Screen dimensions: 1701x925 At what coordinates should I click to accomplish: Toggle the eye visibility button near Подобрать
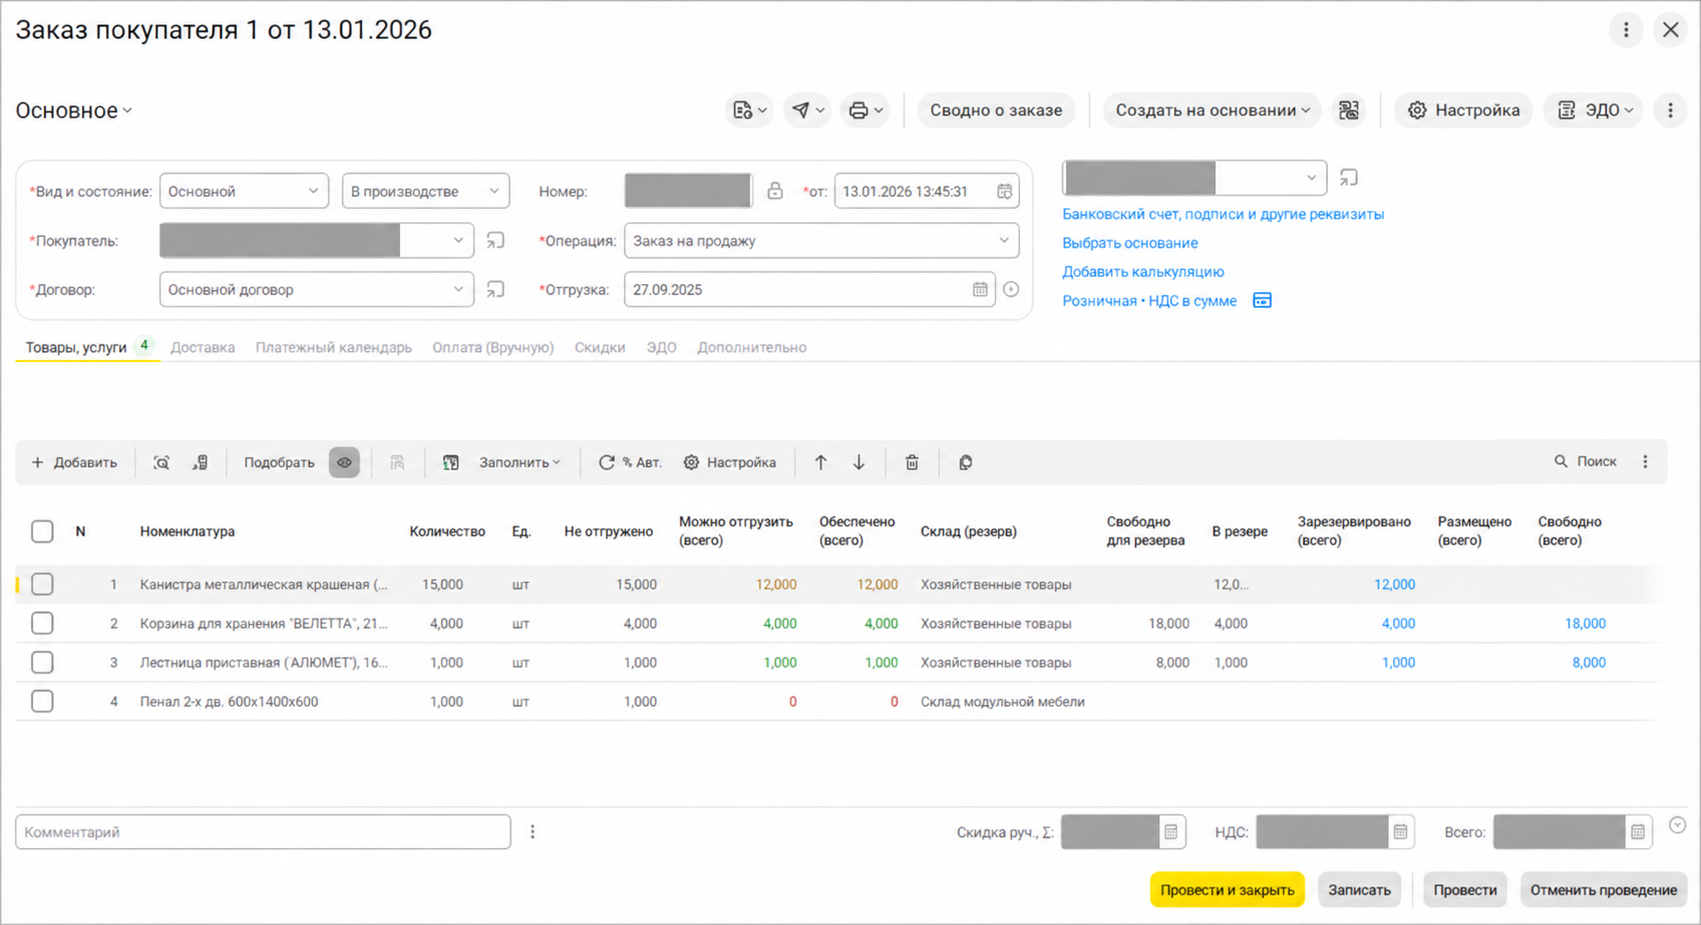(344, 462)
